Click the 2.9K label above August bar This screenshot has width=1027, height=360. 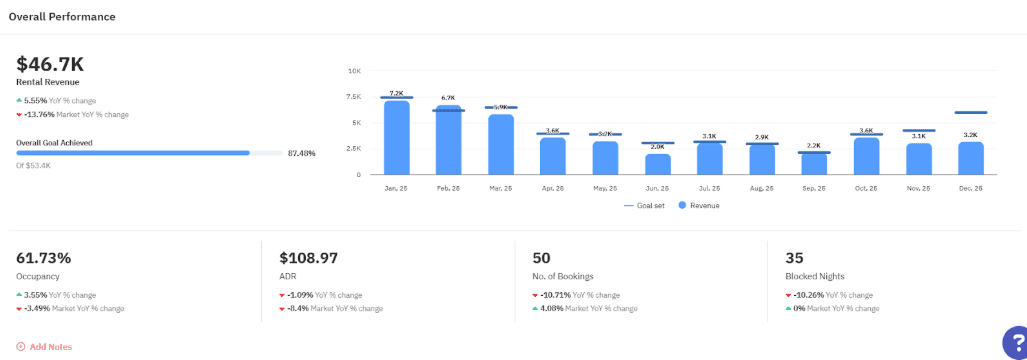[762, 137]
